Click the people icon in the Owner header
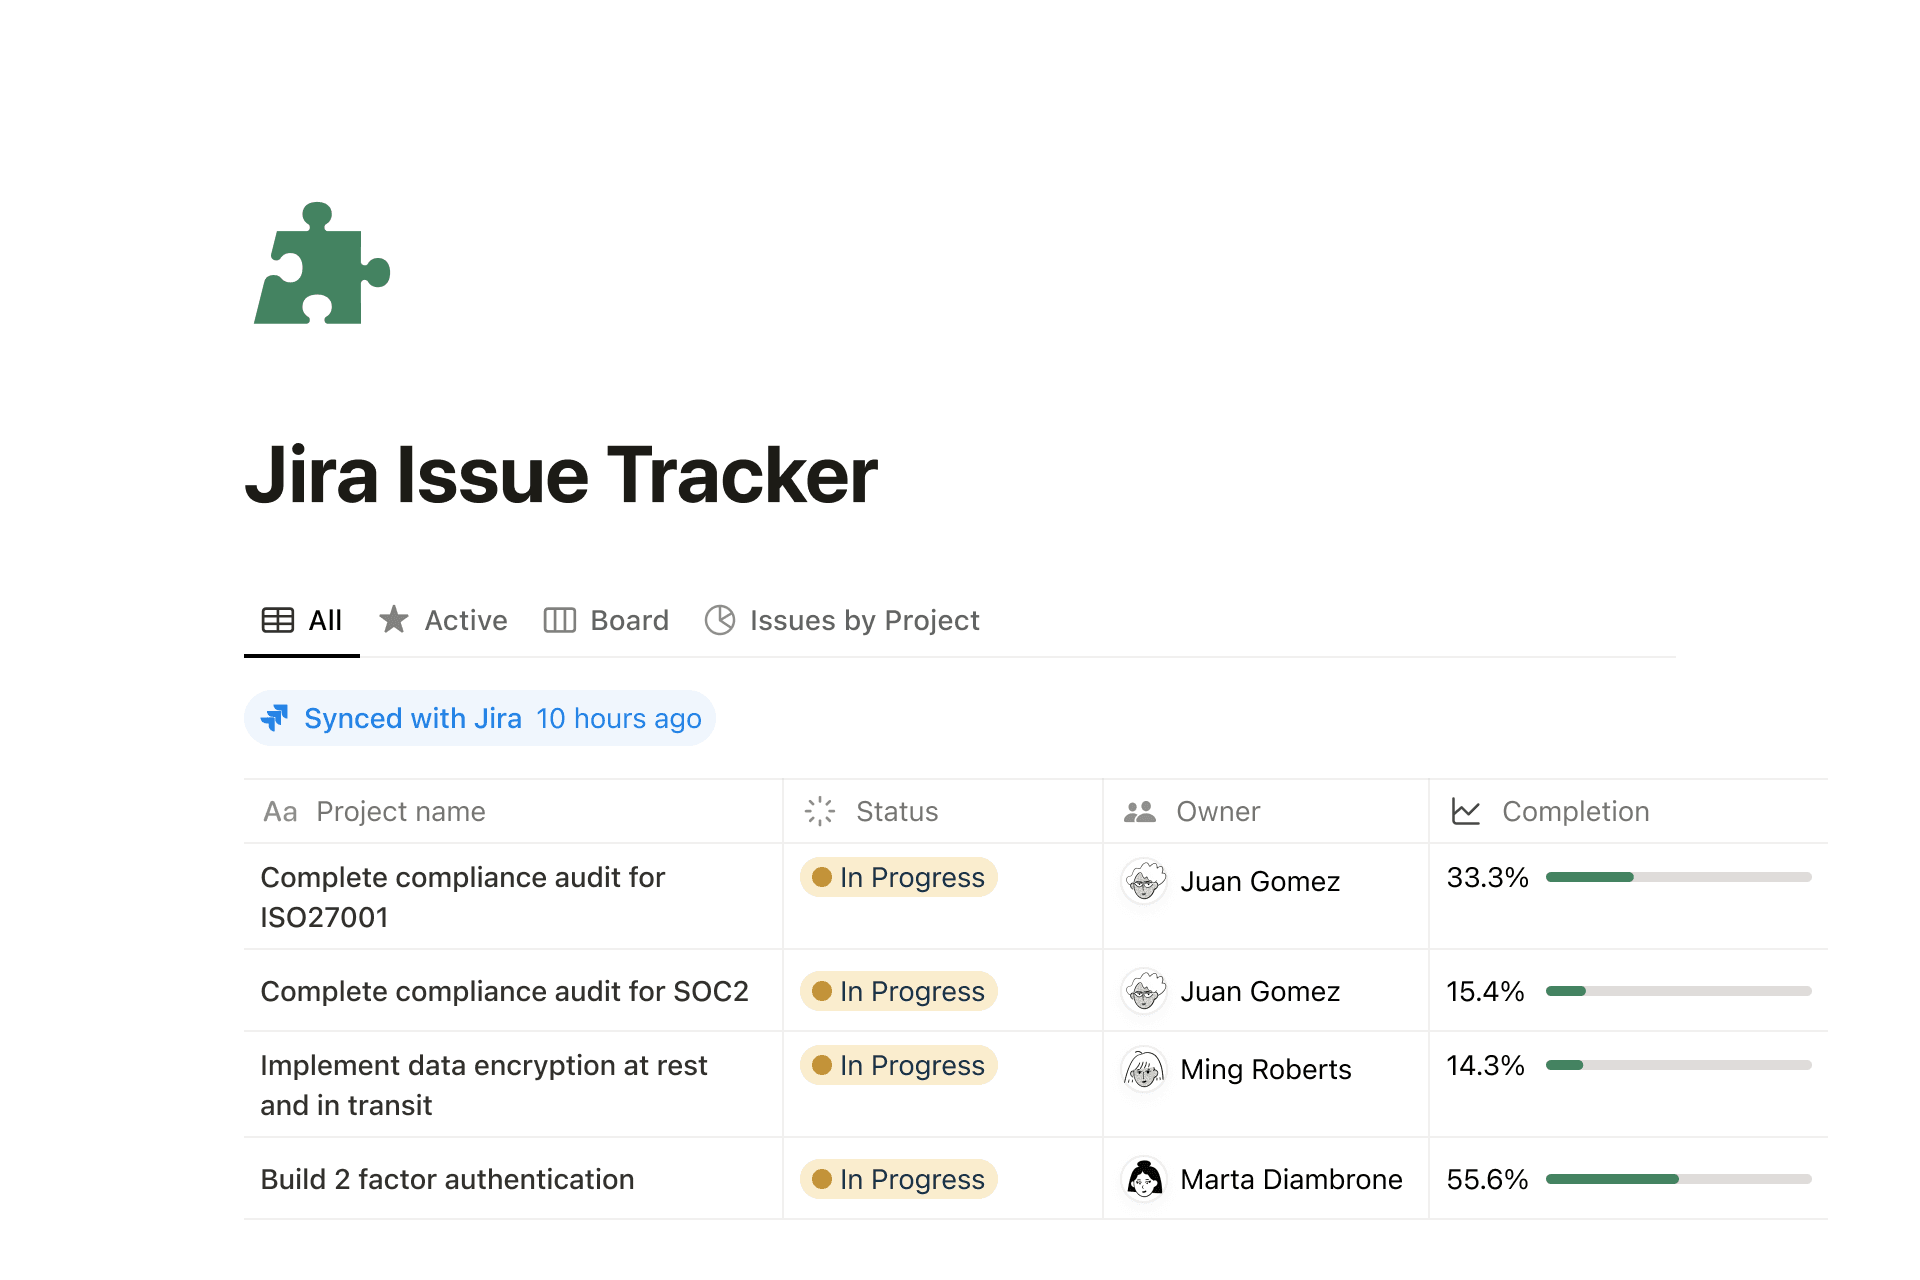This screenshot has height=1280, width=1920. pyautogui.click(x=1140, y=811)
